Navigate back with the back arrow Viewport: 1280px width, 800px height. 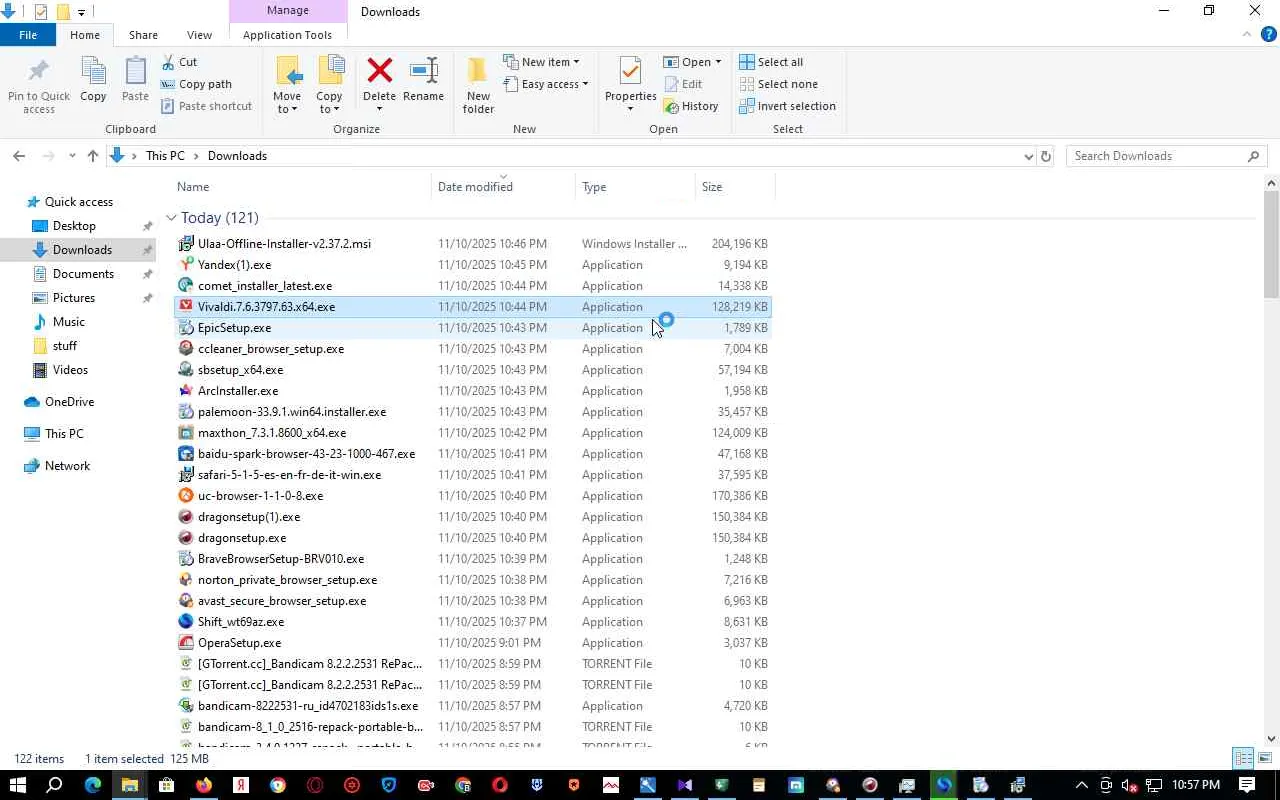pyautogui.click(x=19, y=156)
